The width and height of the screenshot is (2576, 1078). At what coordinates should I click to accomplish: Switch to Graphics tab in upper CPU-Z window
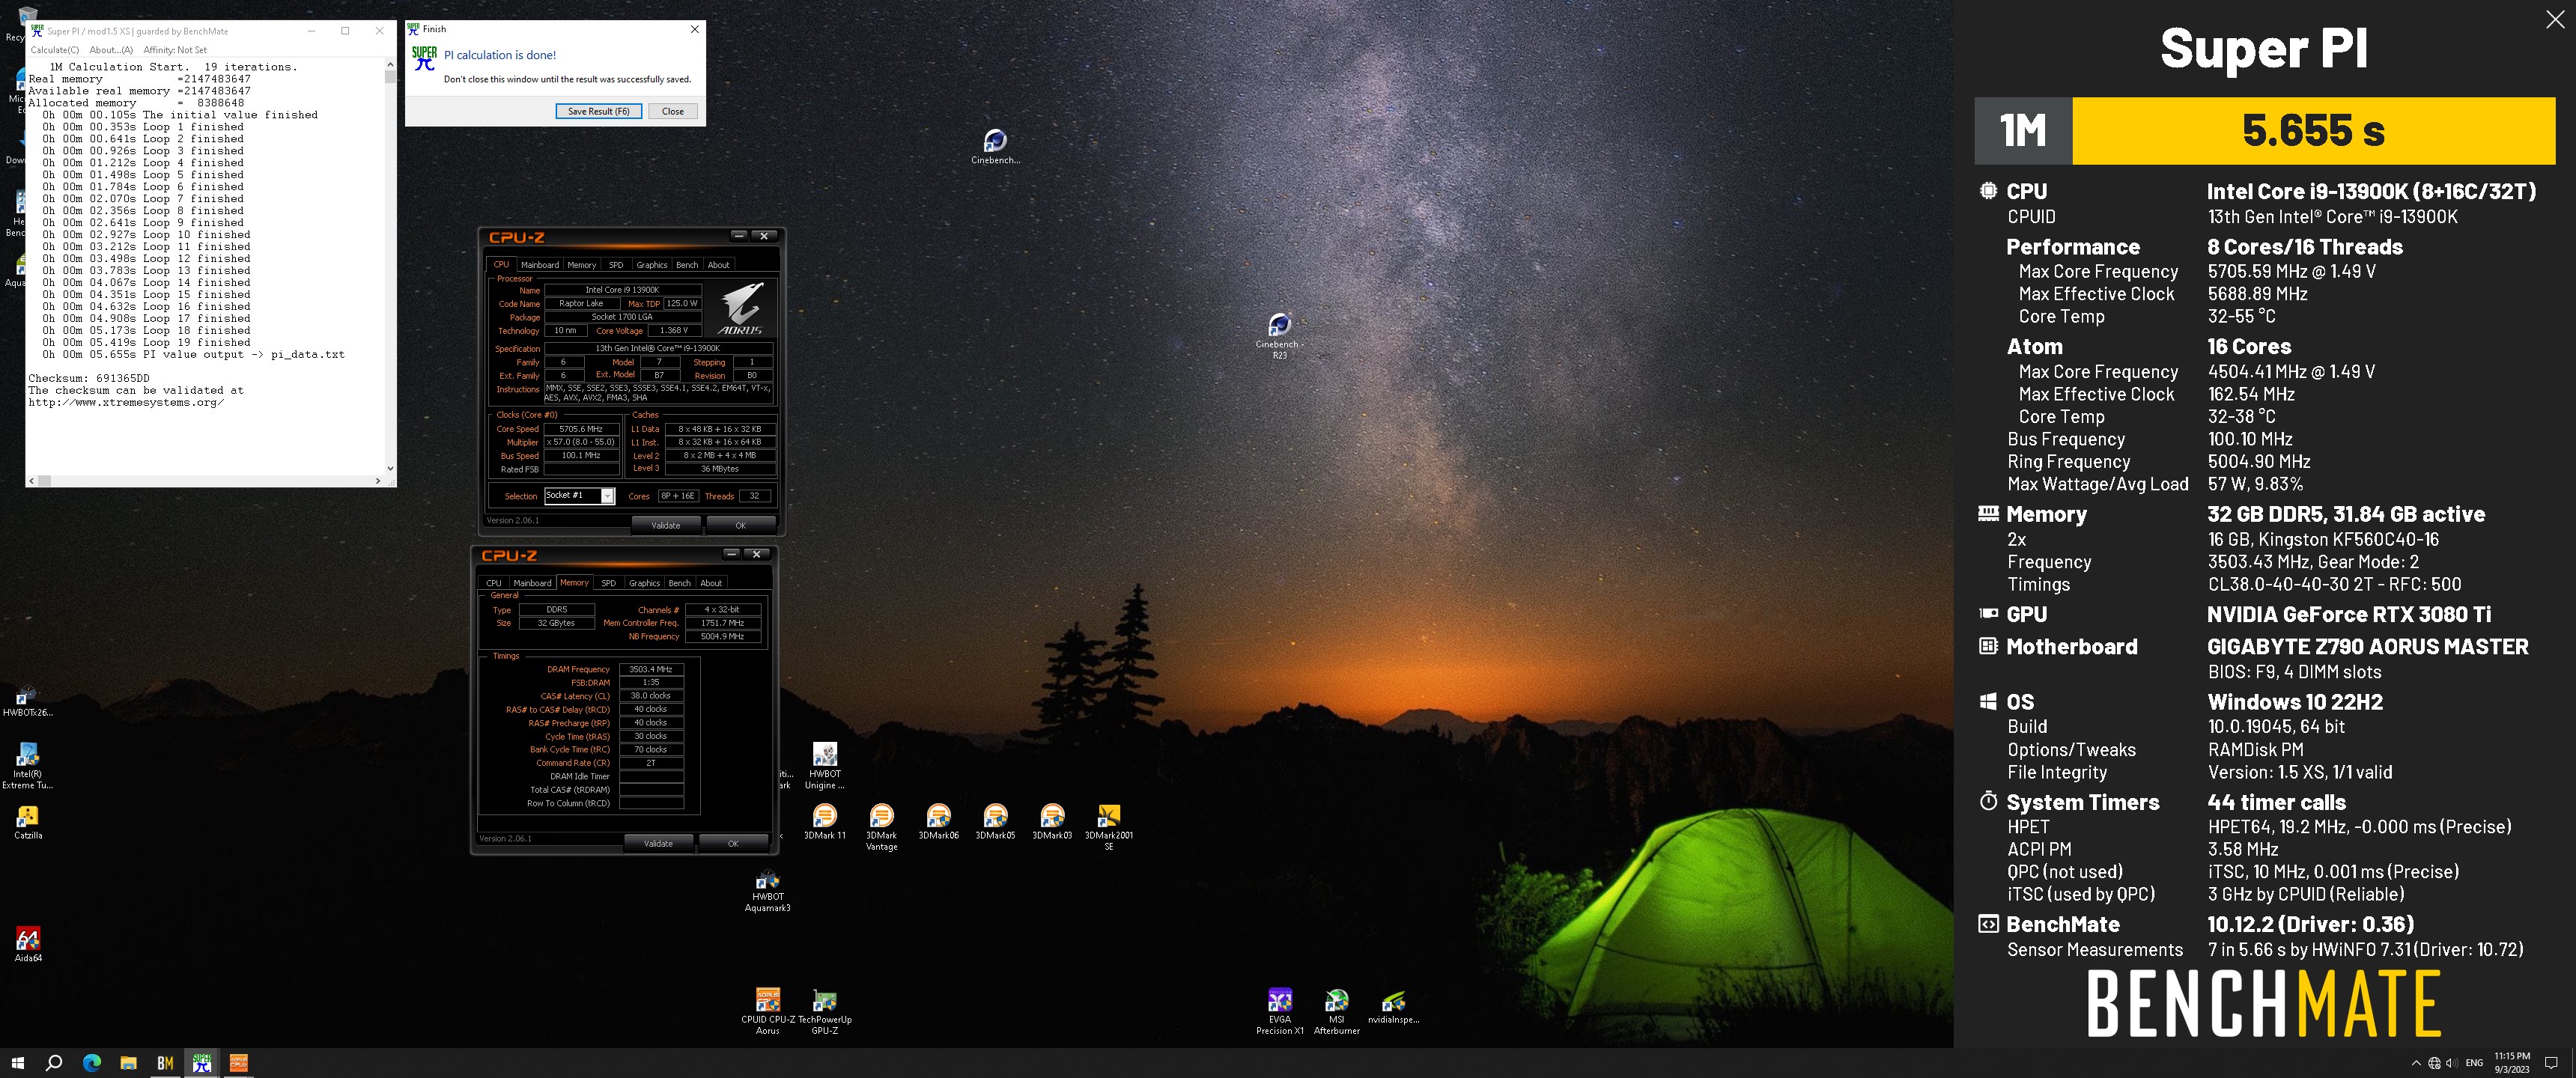(x=652, y=265)
